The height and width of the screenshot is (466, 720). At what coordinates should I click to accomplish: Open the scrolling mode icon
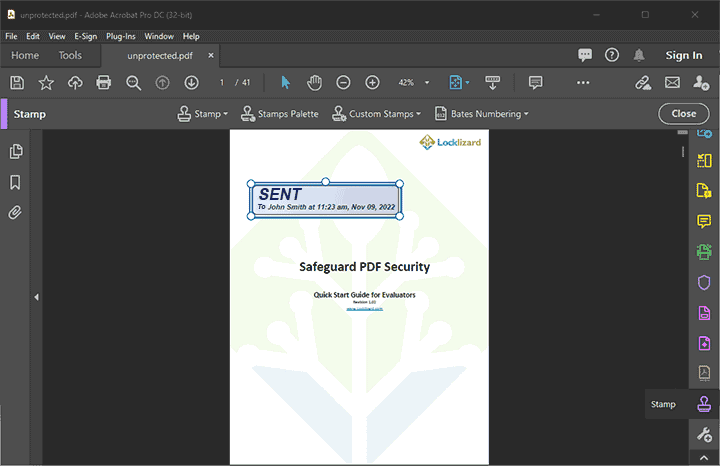[x=493, y=83]
